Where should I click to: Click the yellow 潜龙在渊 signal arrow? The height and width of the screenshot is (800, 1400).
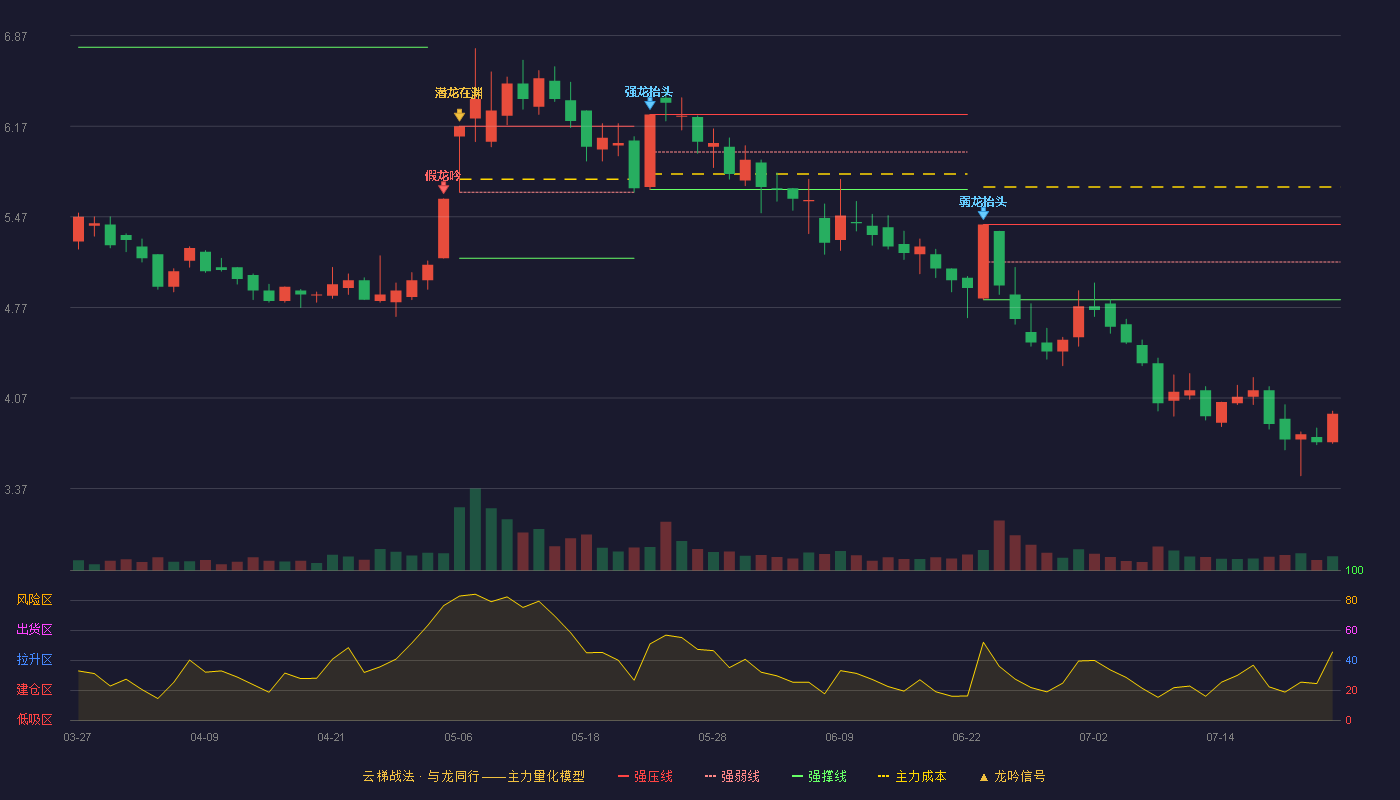[459, 116]
